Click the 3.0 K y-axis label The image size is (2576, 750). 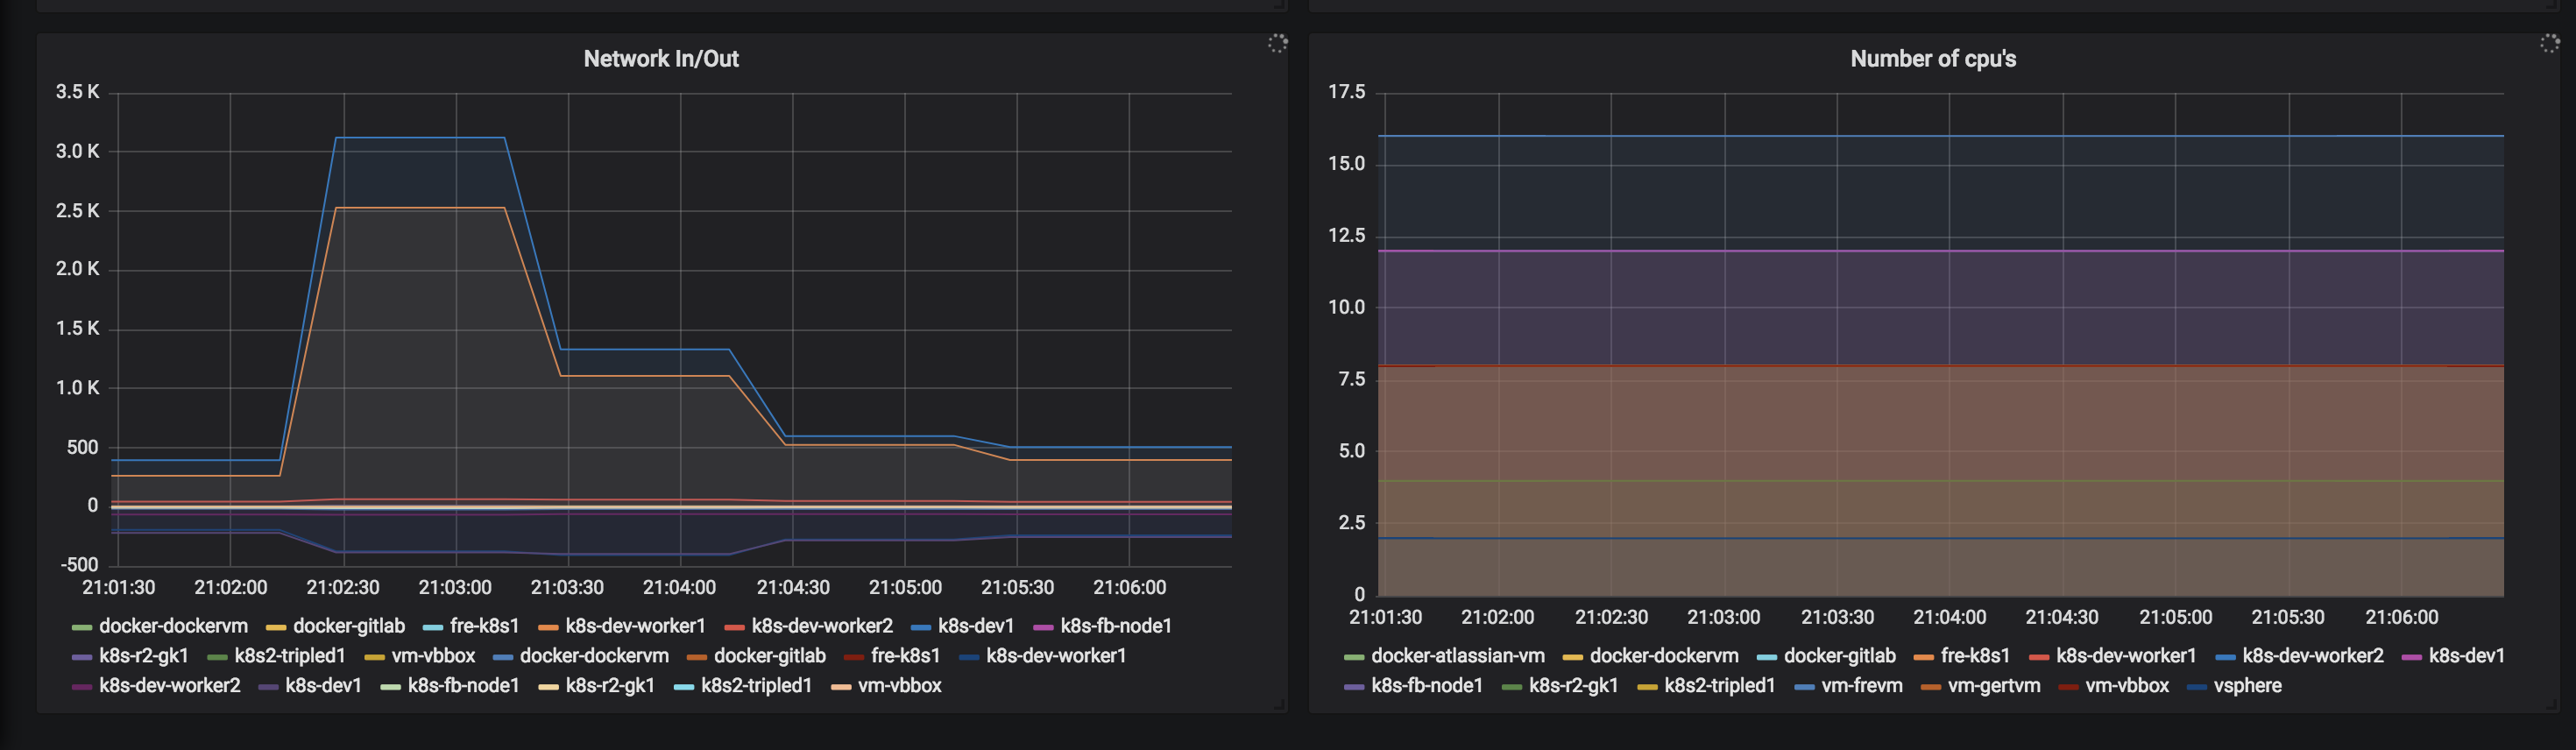coord(77,151)
